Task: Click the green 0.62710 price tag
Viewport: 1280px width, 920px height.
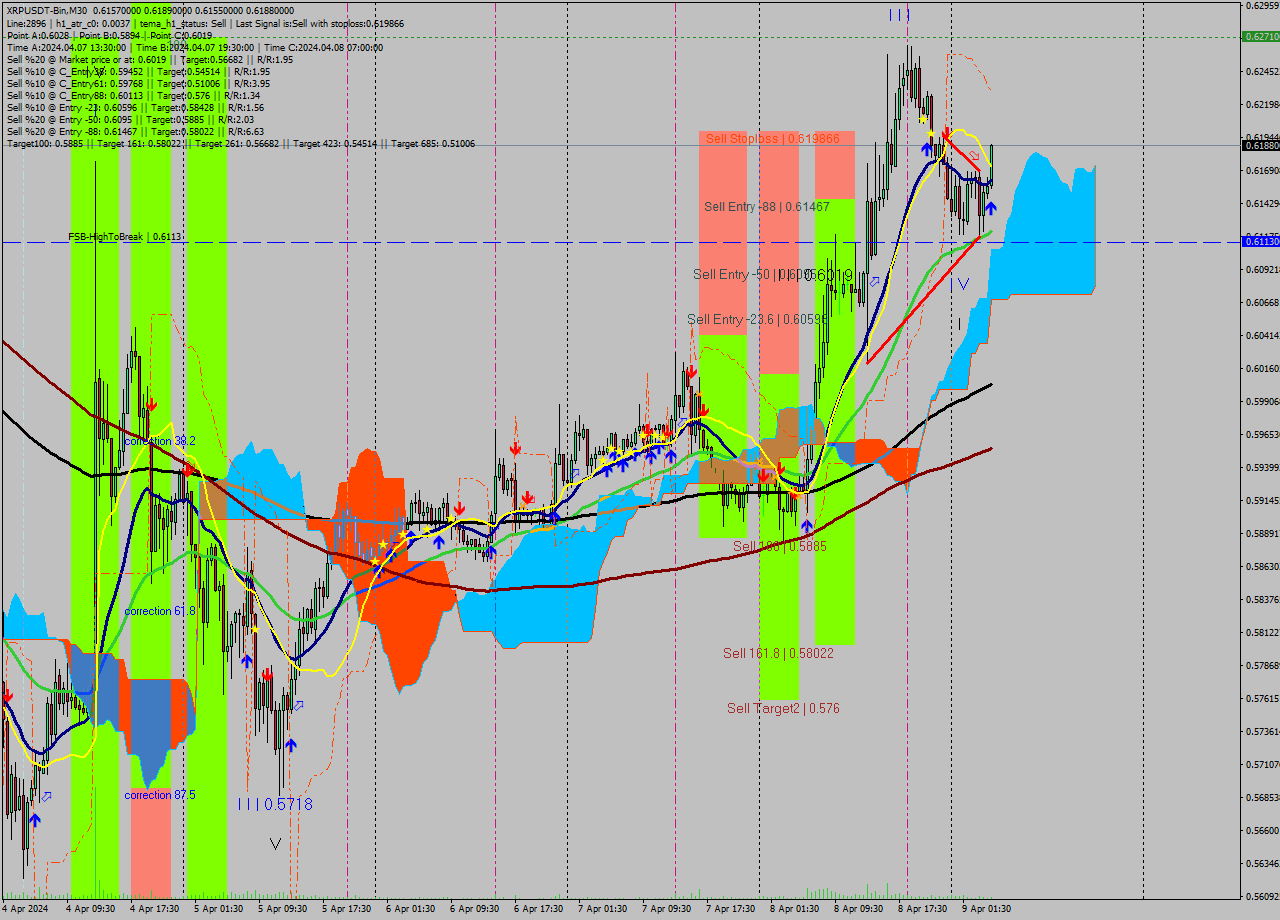Action: tap(1260, 36)
